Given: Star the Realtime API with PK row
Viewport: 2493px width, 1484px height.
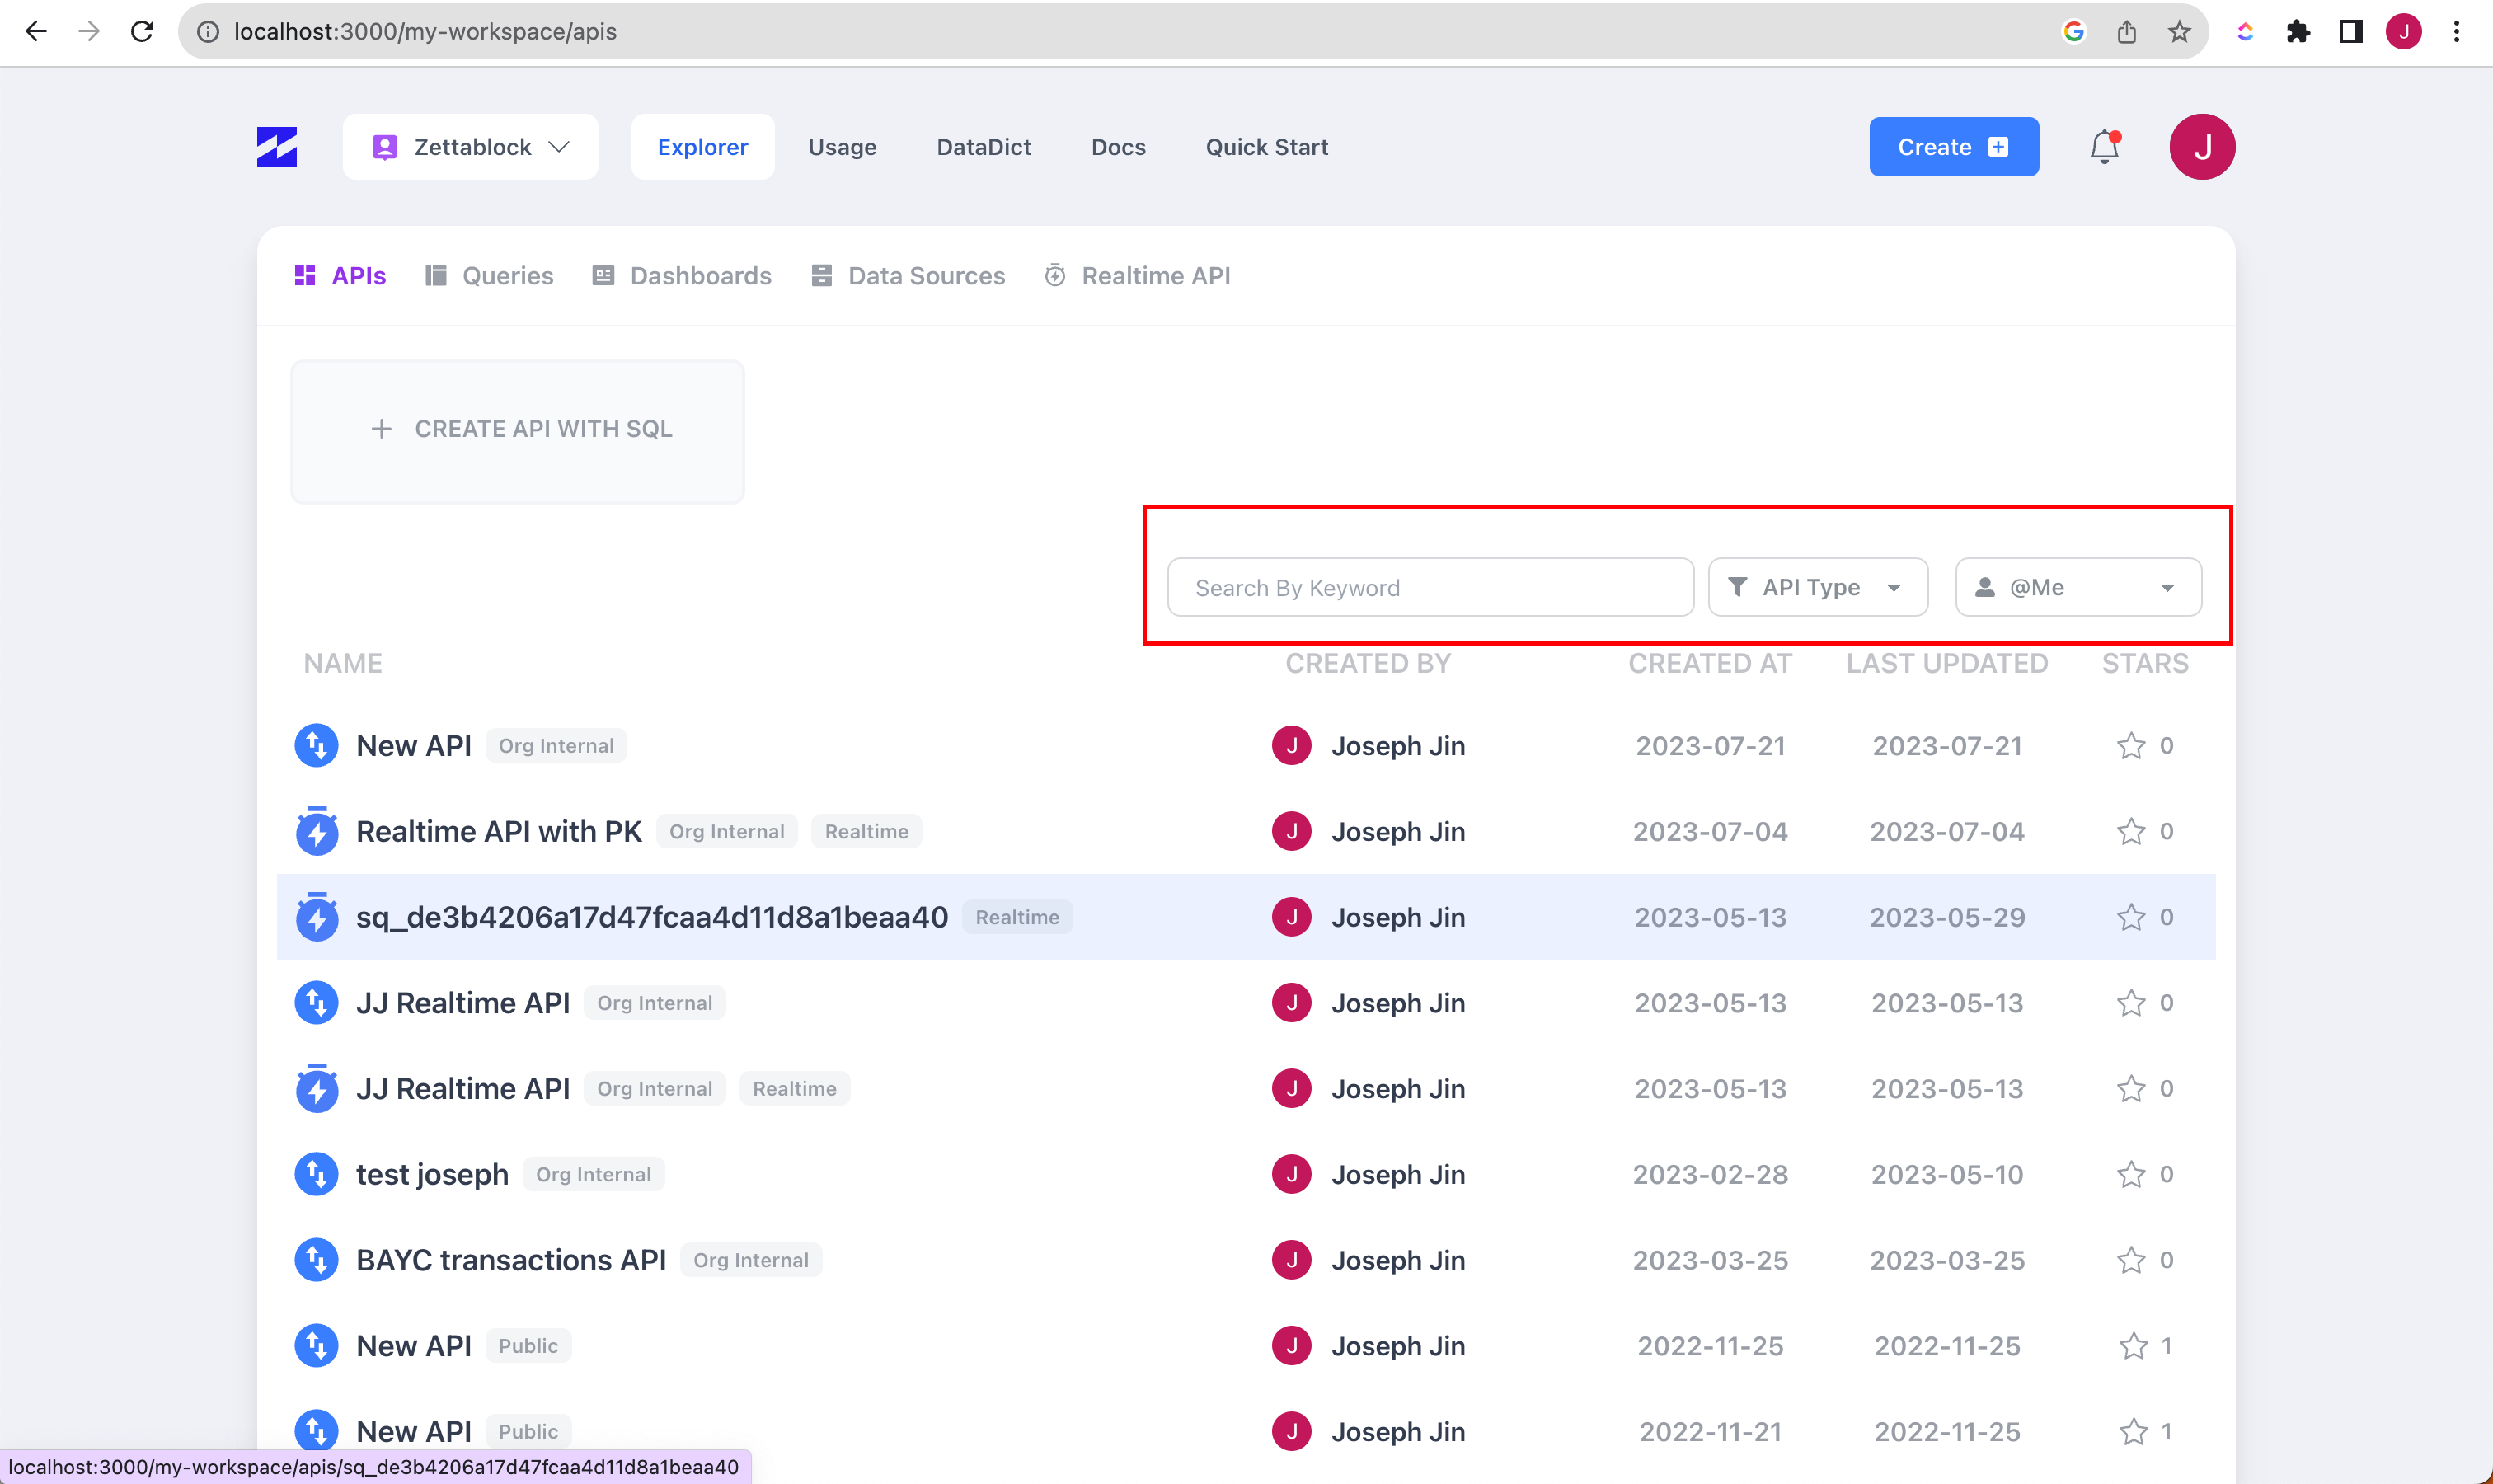Looking at the screenshot, I should click(x=2130, y=831).
